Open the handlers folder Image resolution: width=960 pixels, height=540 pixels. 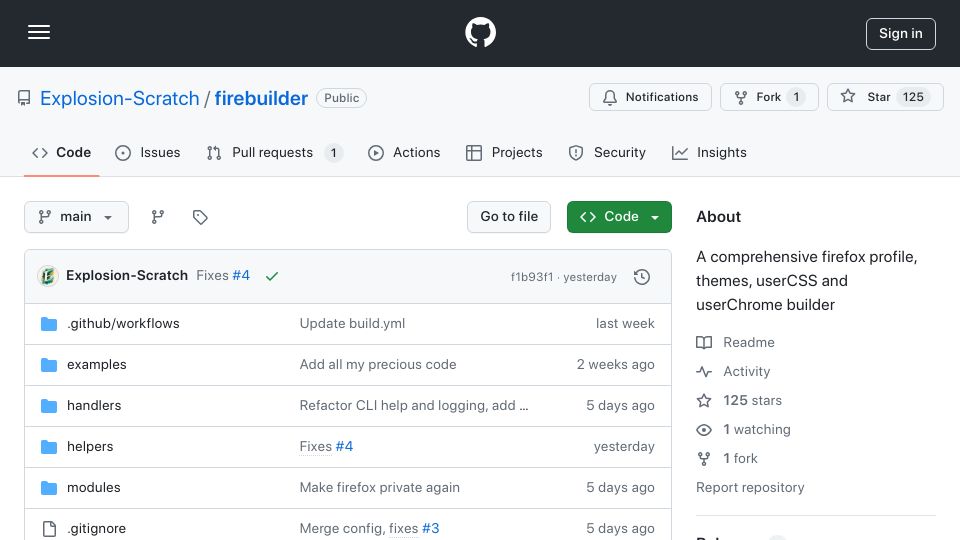[94, 405]
